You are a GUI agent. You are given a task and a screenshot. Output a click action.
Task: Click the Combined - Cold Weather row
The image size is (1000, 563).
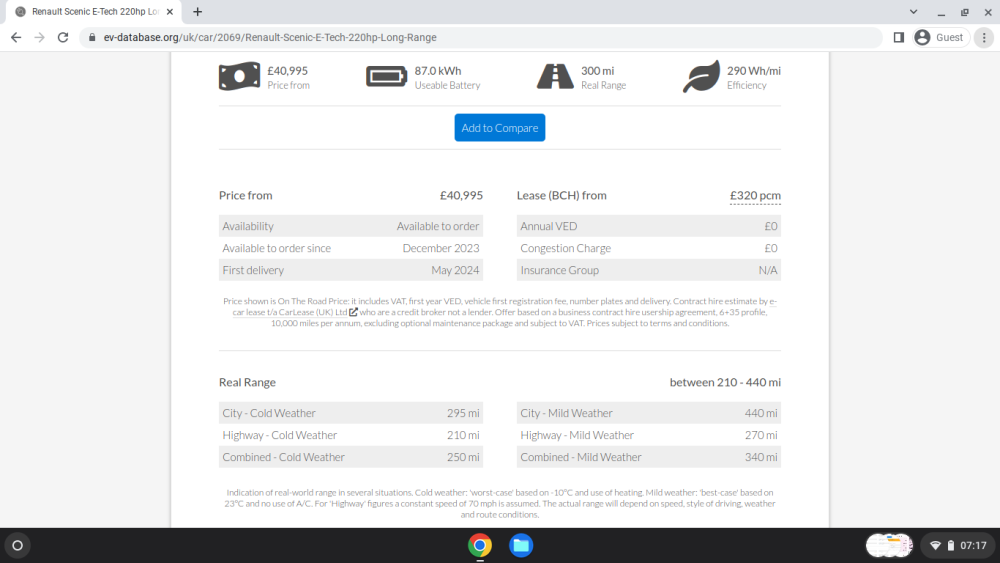pos(351,457)
